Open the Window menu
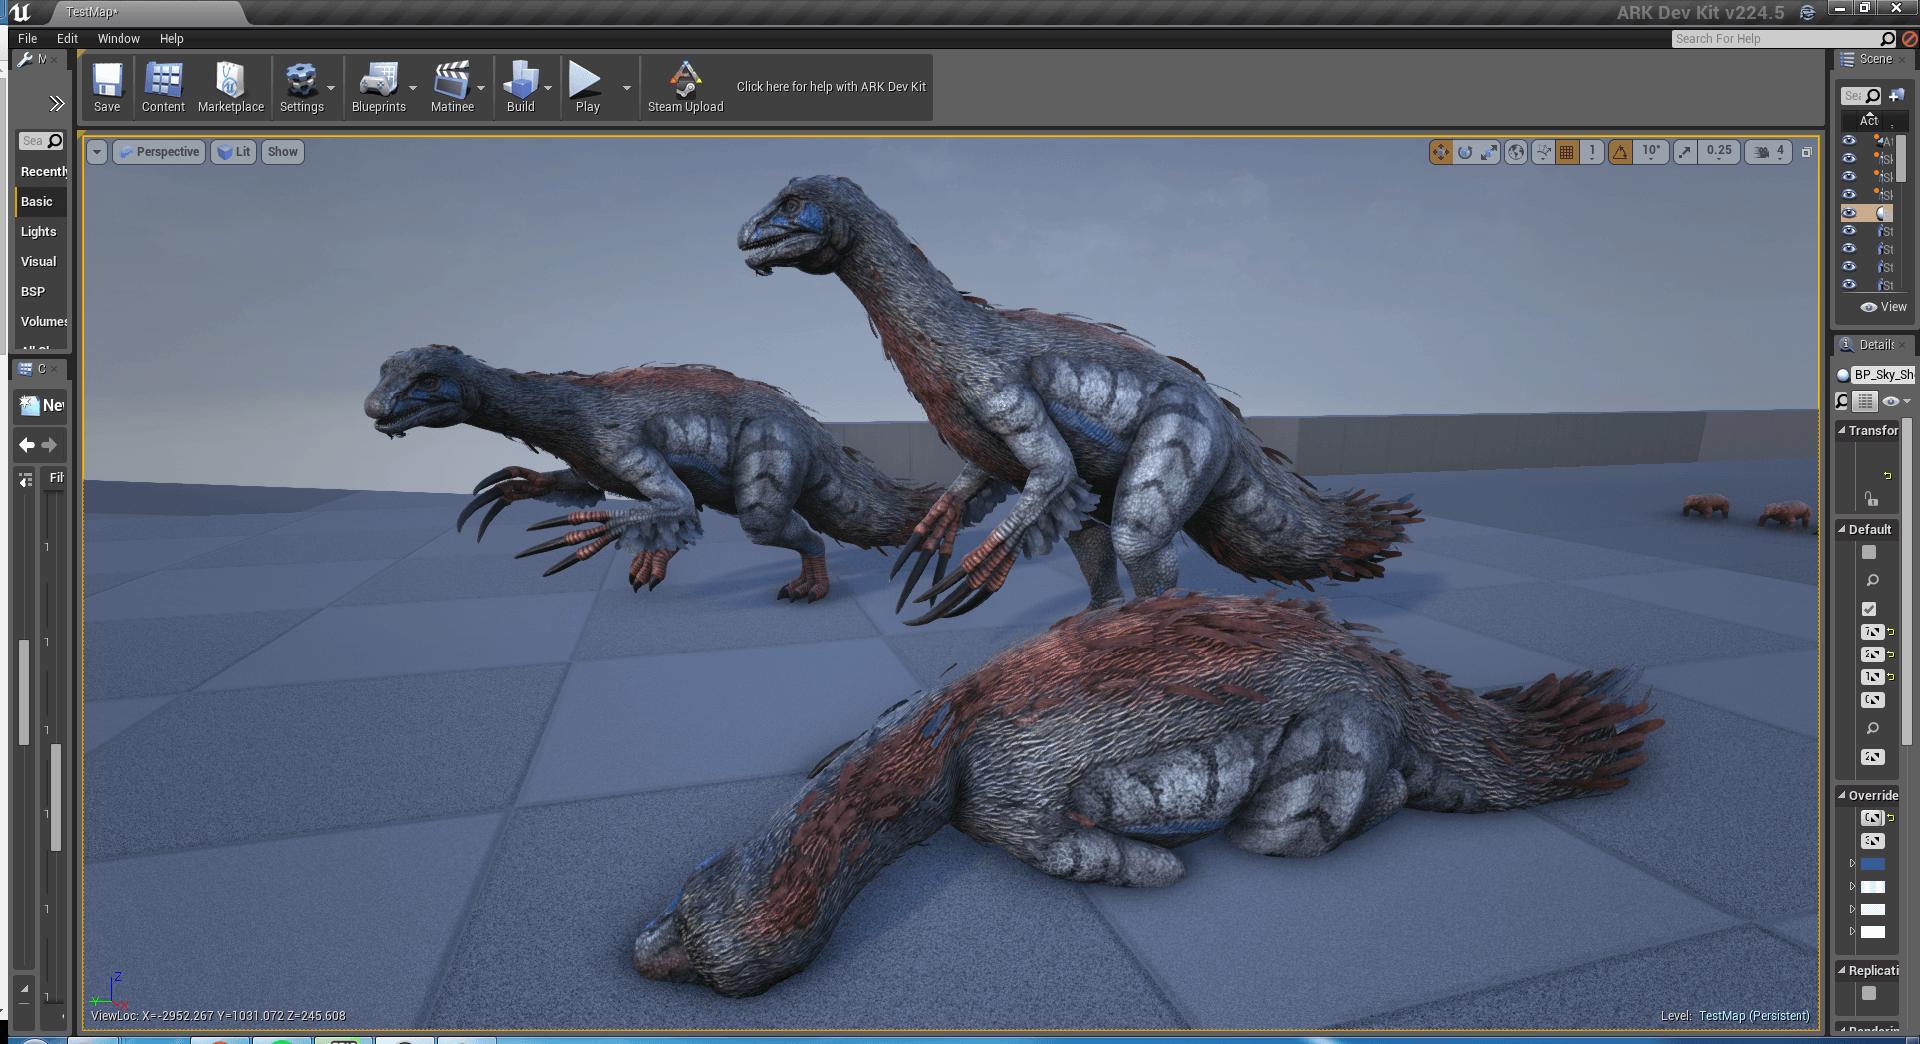Image resolution: width=1920 pixels, height=1044 pixels. (x=118, y=38)
